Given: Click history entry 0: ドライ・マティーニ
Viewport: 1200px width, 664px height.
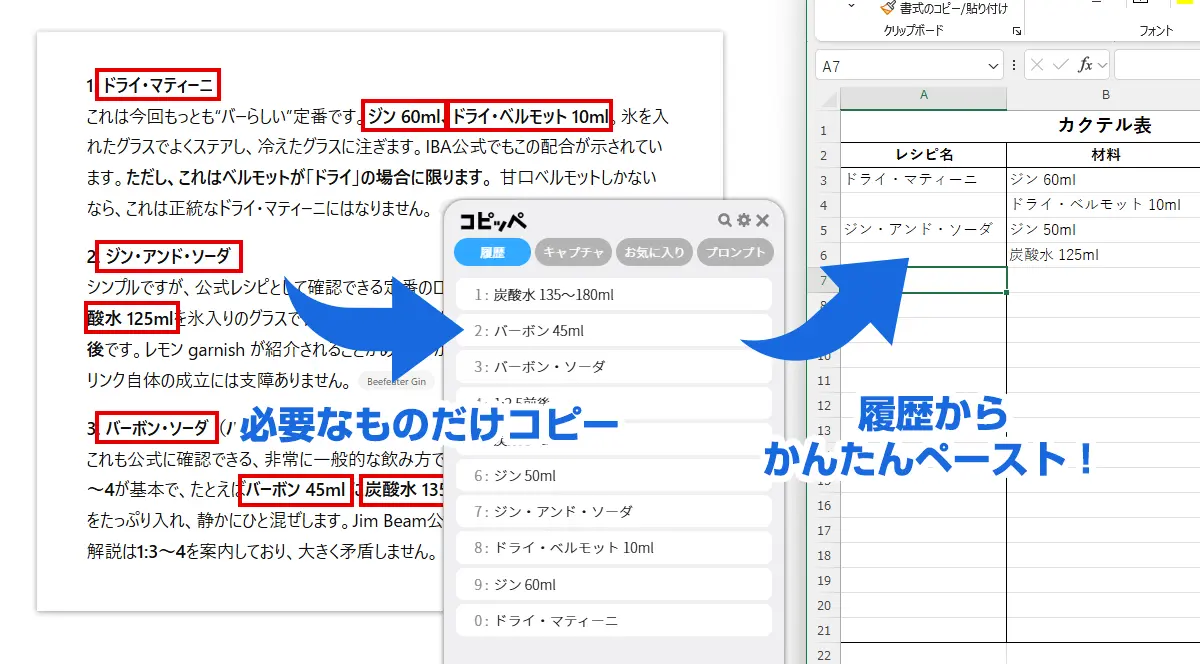Looking at the screenshot, I should [613, 620].
